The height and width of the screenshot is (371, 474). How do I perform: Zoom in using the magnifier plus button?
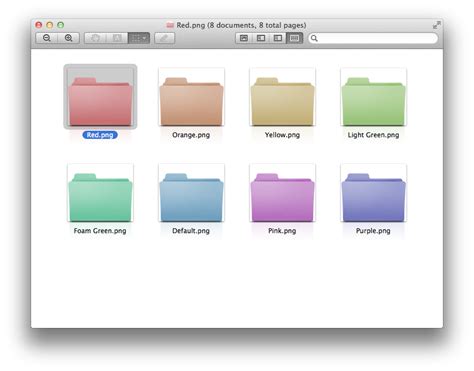click(69, 38)
